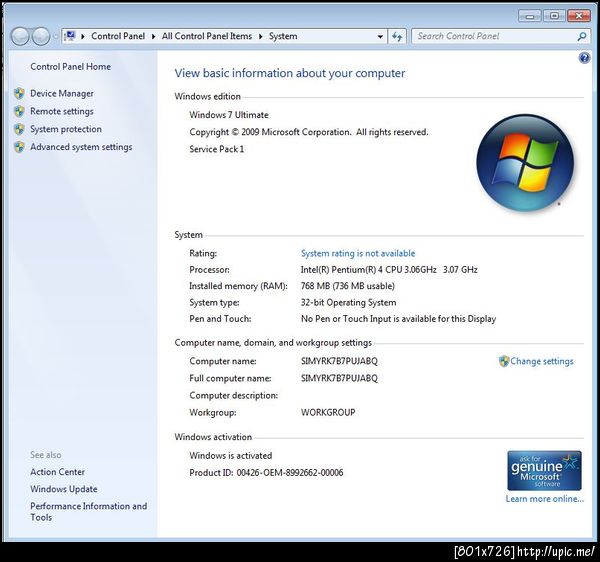Click the Windows logo orb image
The image size is (600, 562).
pyautogui.click(x=525, y=163)
